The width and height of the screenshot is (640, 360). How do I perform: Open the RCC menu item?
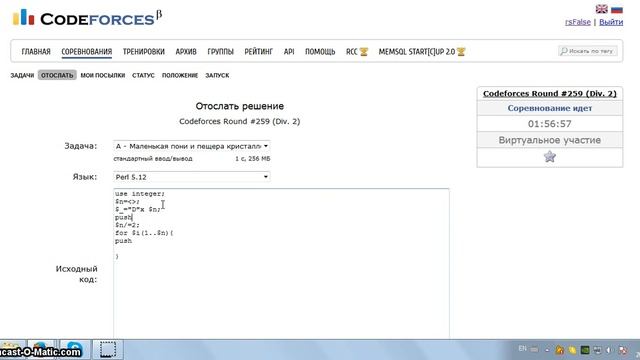(x=351, y=52)
